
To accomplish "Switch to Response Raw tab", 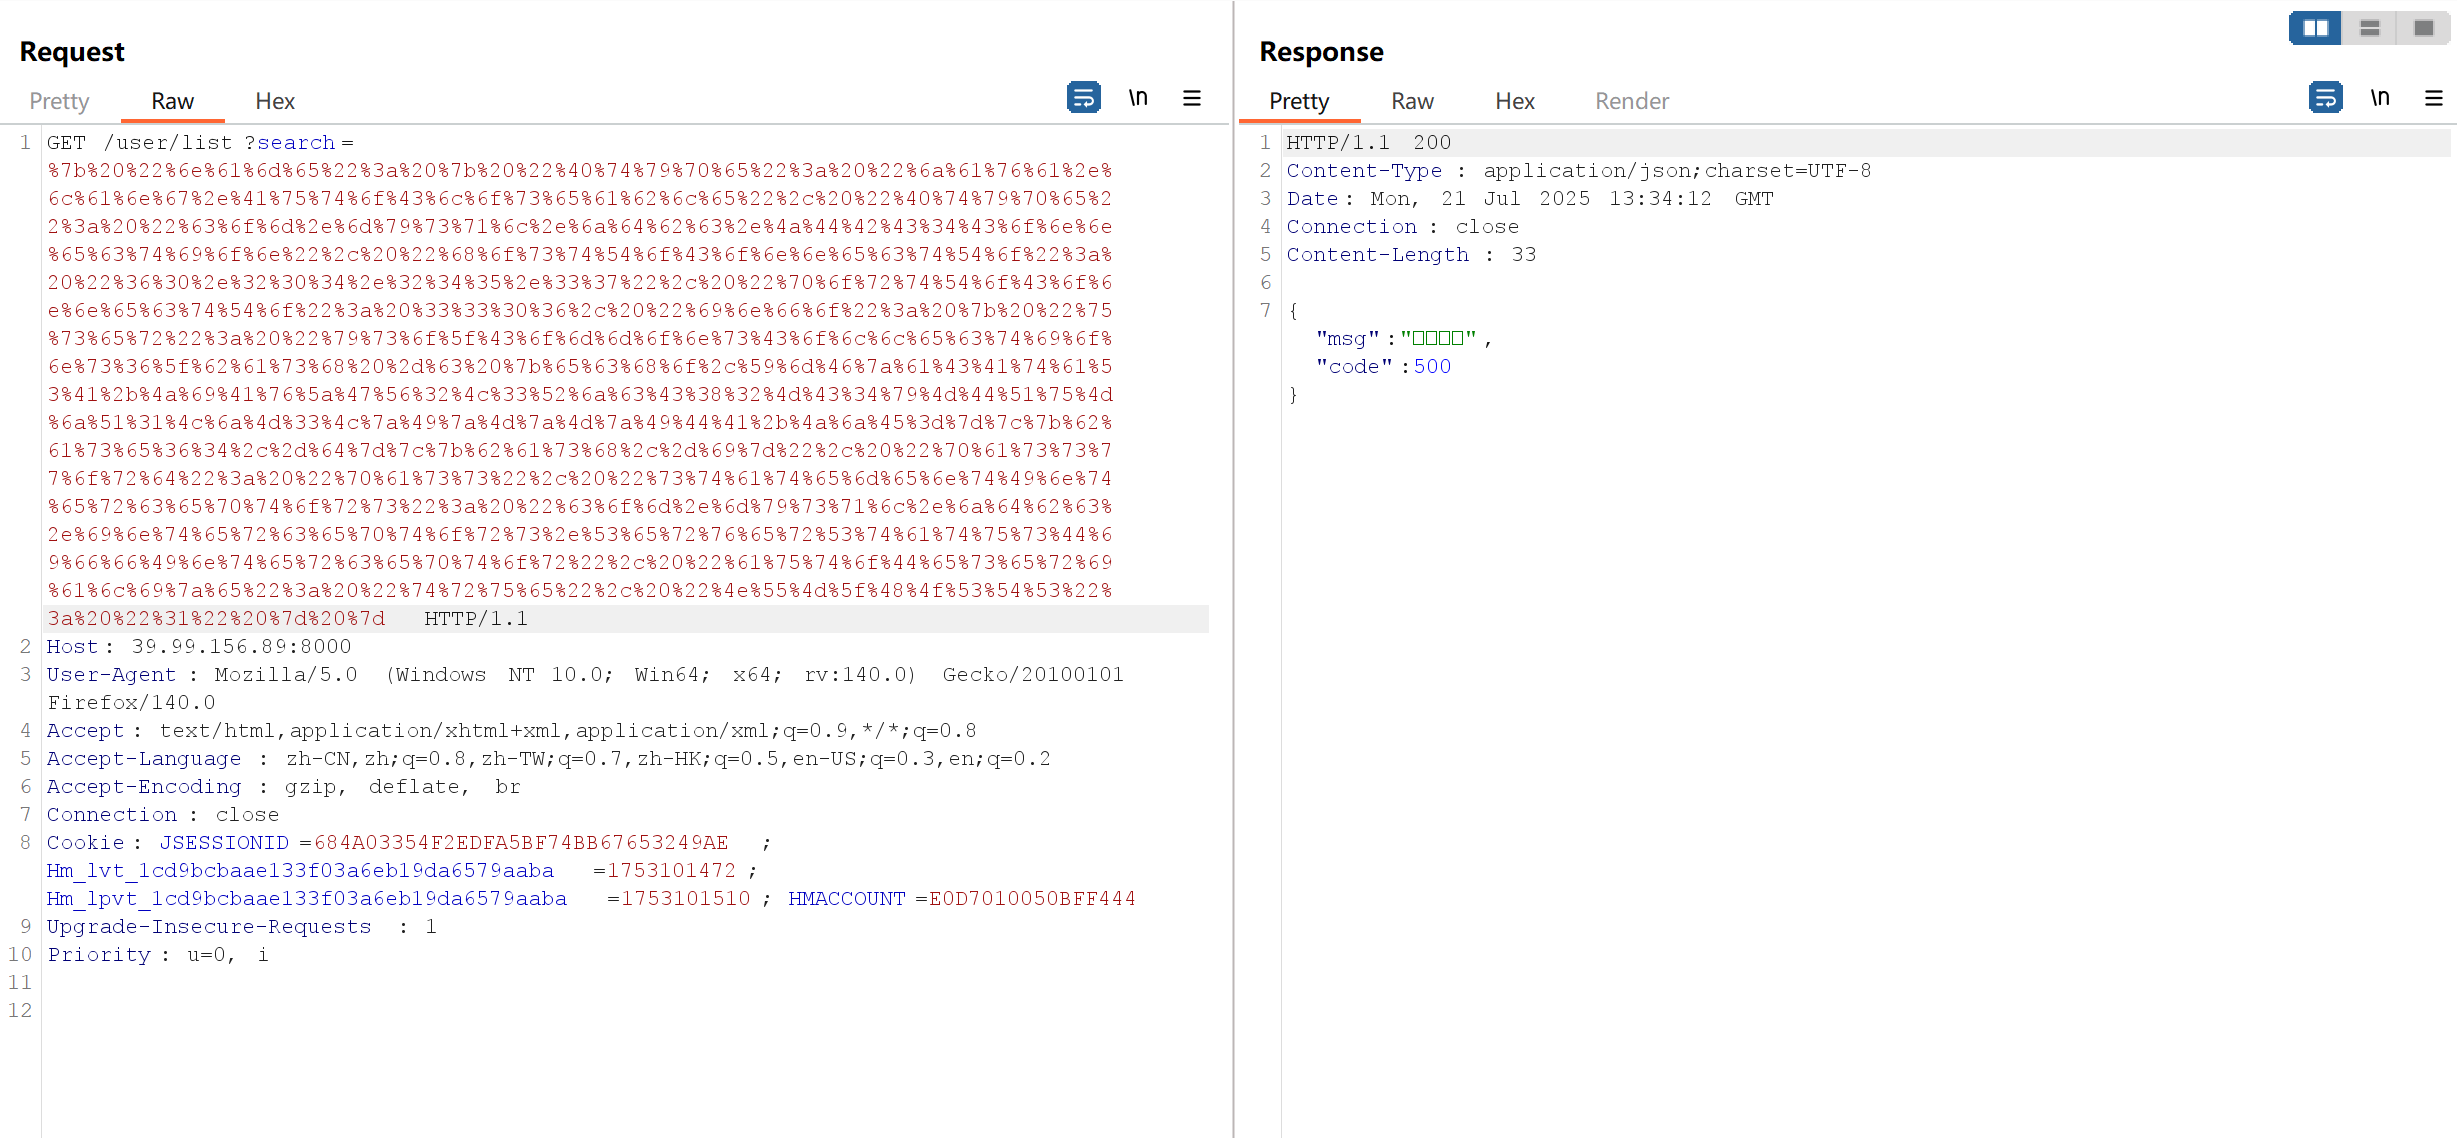I will (x=1411, y=101).
